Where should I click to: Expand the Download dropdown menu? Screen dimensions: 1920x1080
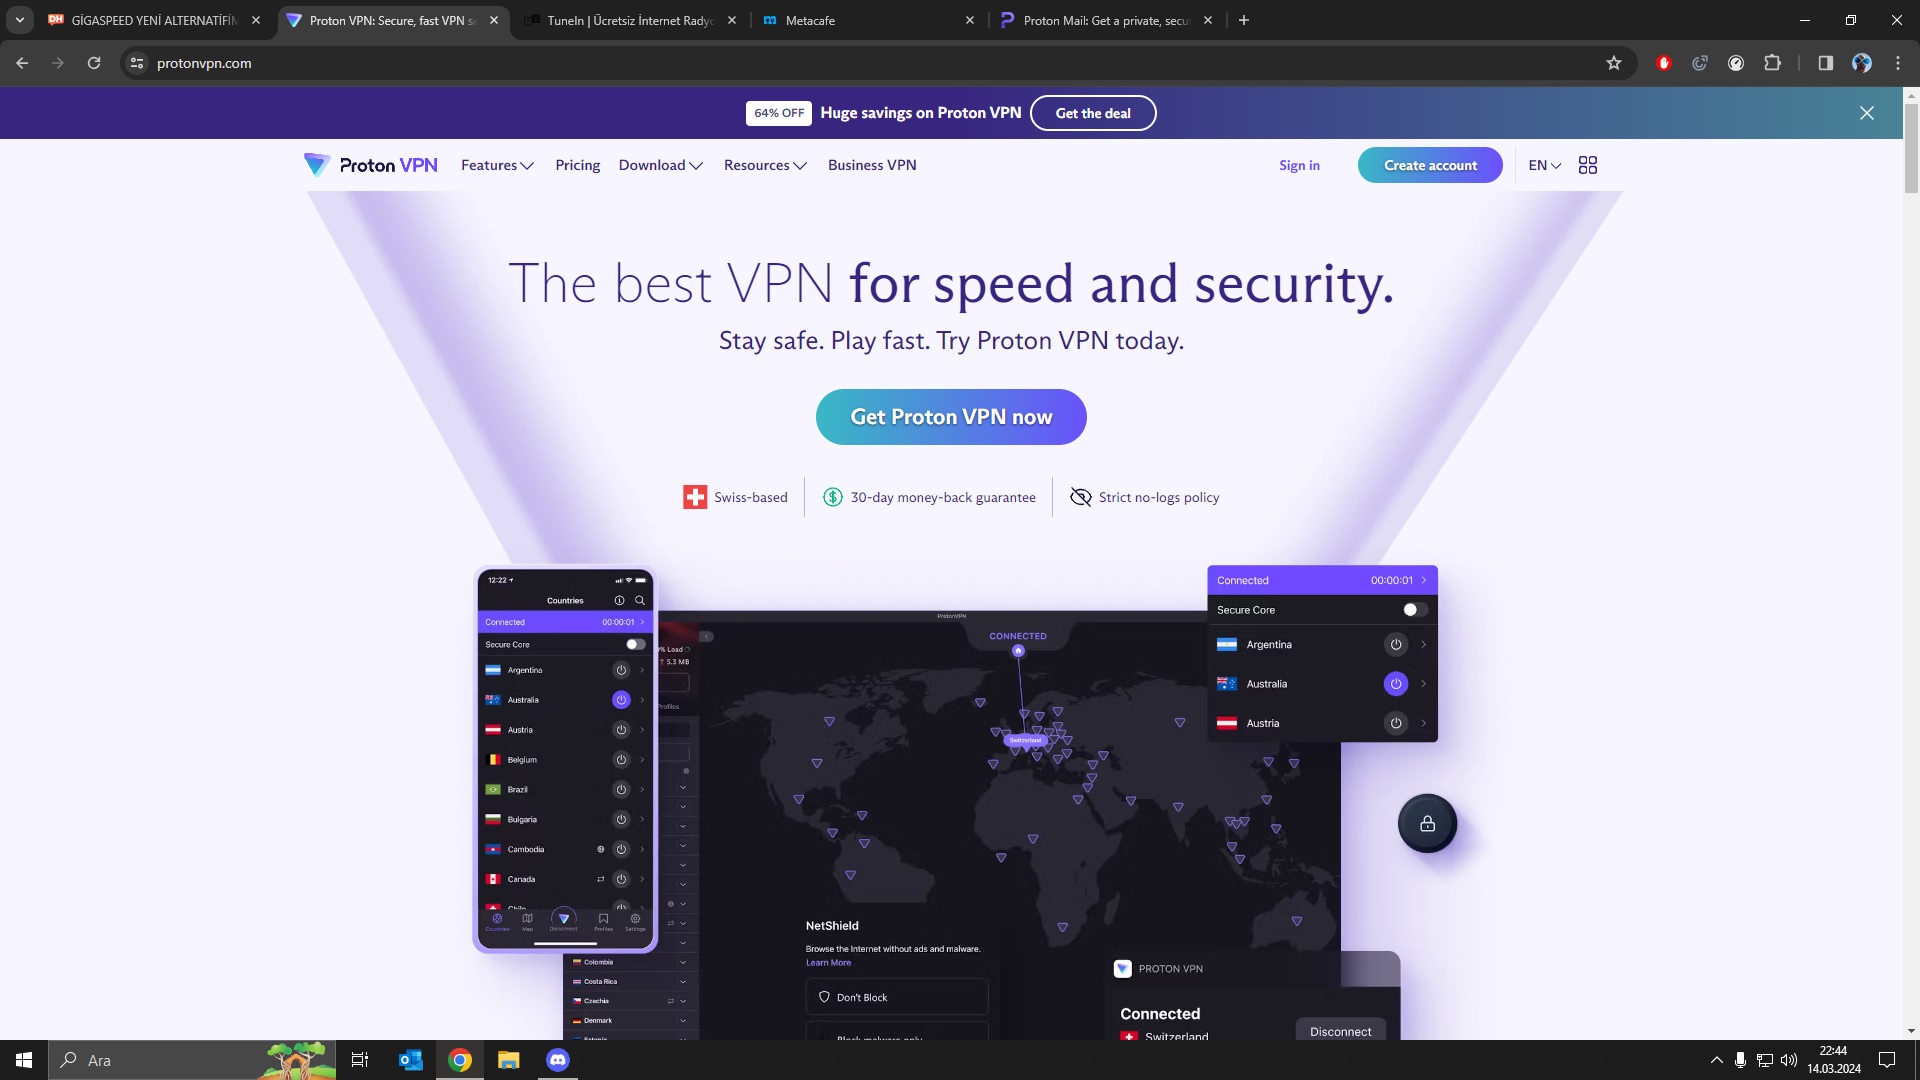661,165
